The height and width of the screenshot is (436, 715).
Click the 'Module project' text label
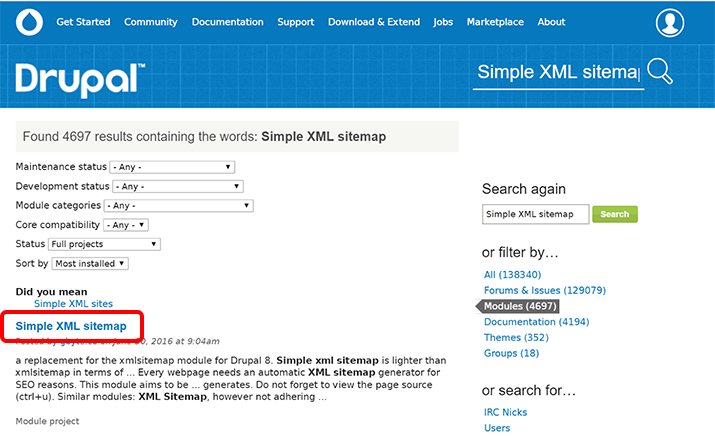[x=47, y=421]
